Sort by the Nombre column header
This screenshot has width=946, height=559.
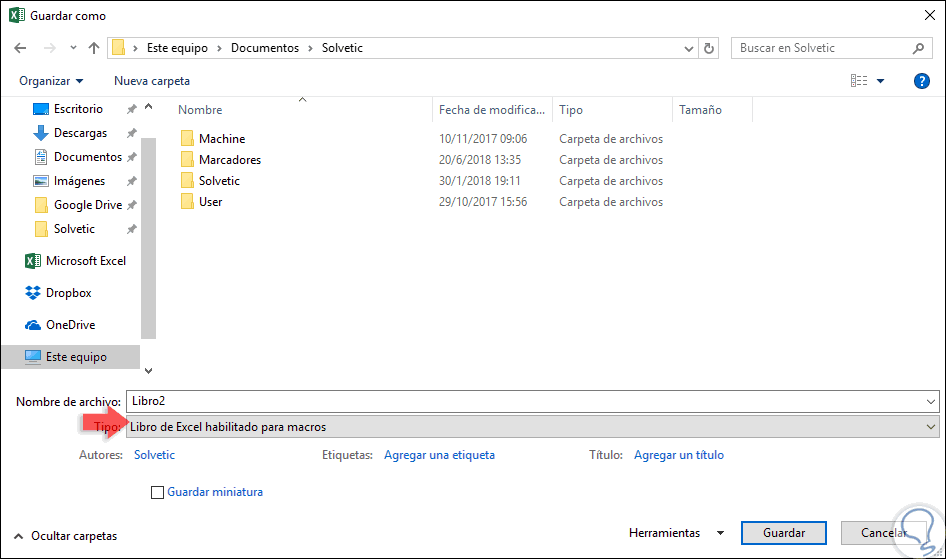(200, 110)
